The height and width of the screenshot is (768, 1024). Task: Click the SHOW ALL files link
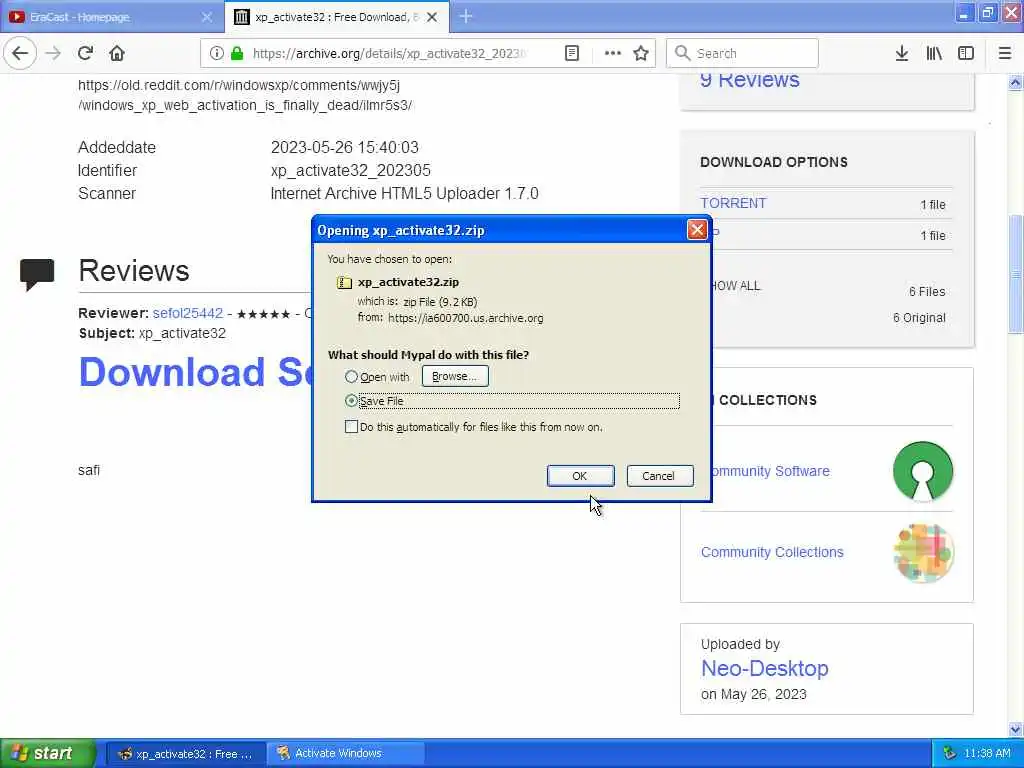point(737,285)
